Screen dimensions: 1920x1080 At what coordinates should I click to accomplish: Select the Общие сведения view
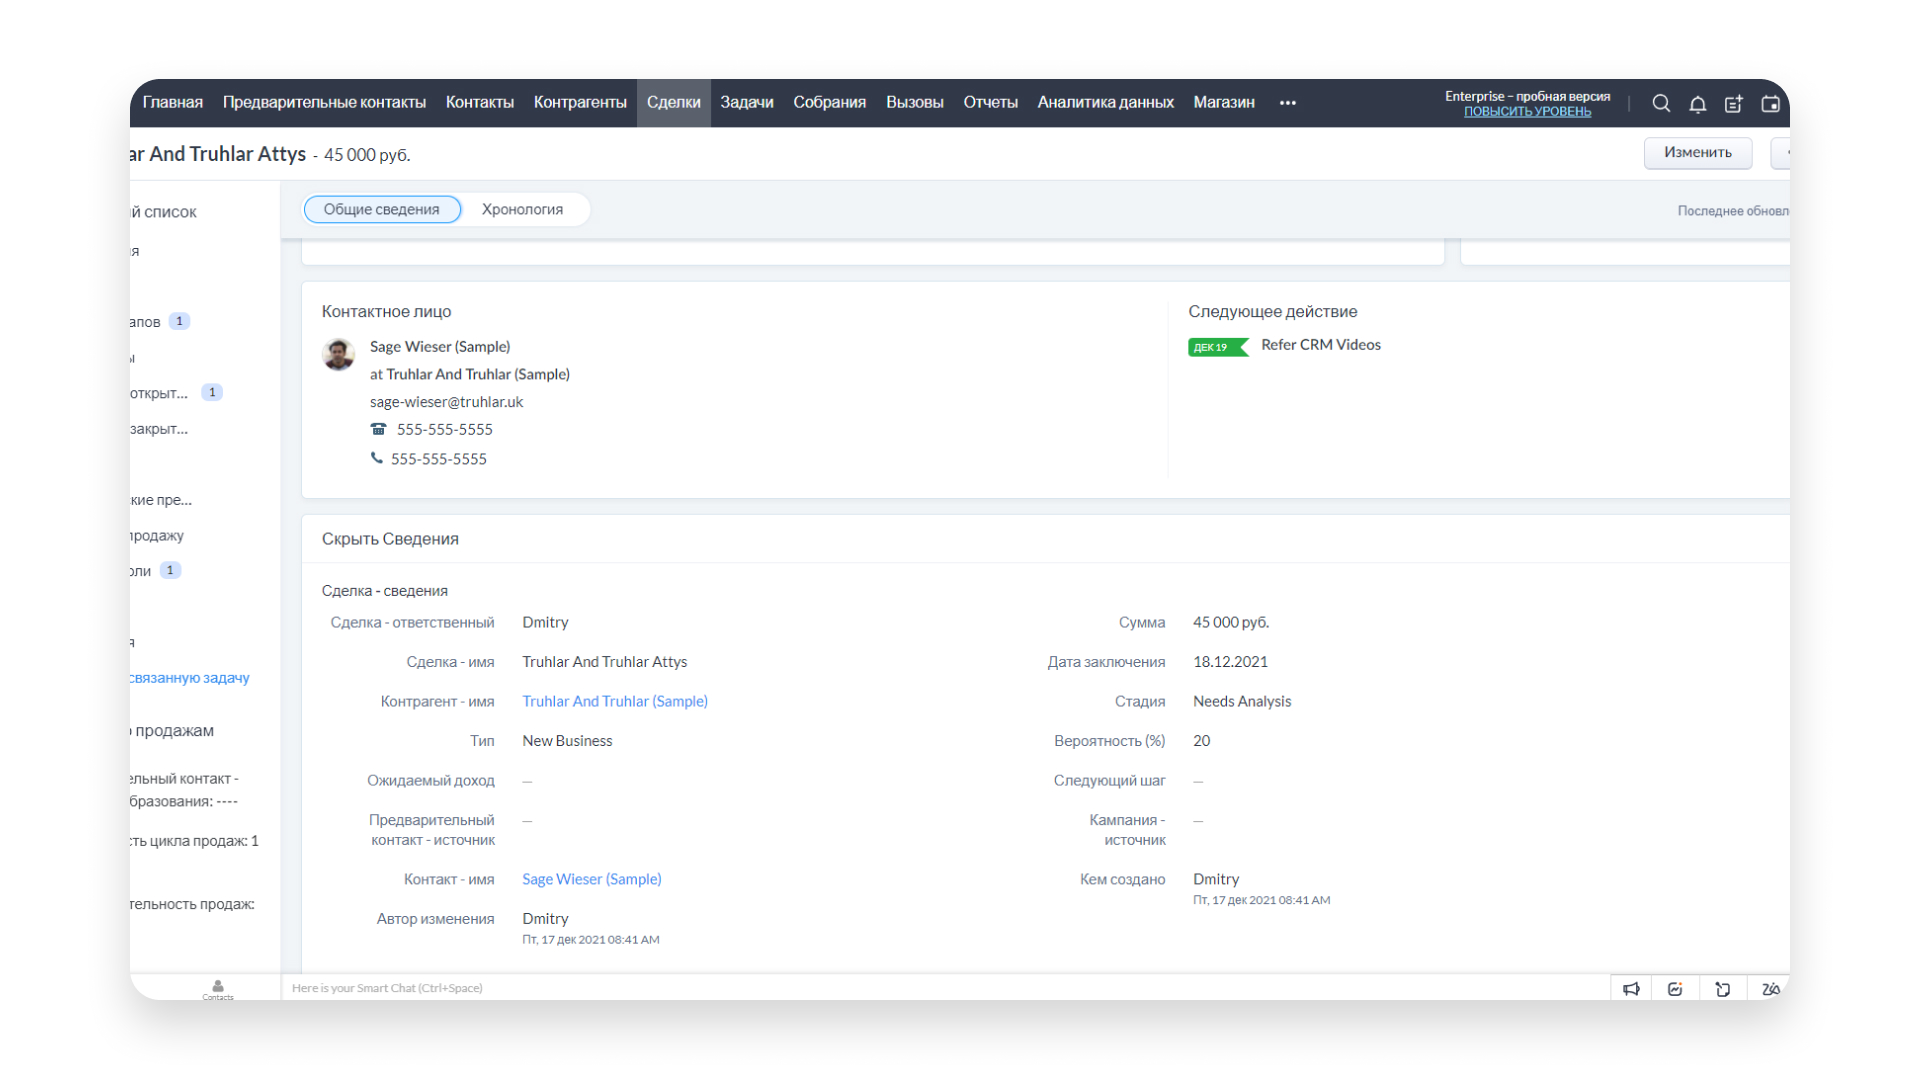point(381,209)
